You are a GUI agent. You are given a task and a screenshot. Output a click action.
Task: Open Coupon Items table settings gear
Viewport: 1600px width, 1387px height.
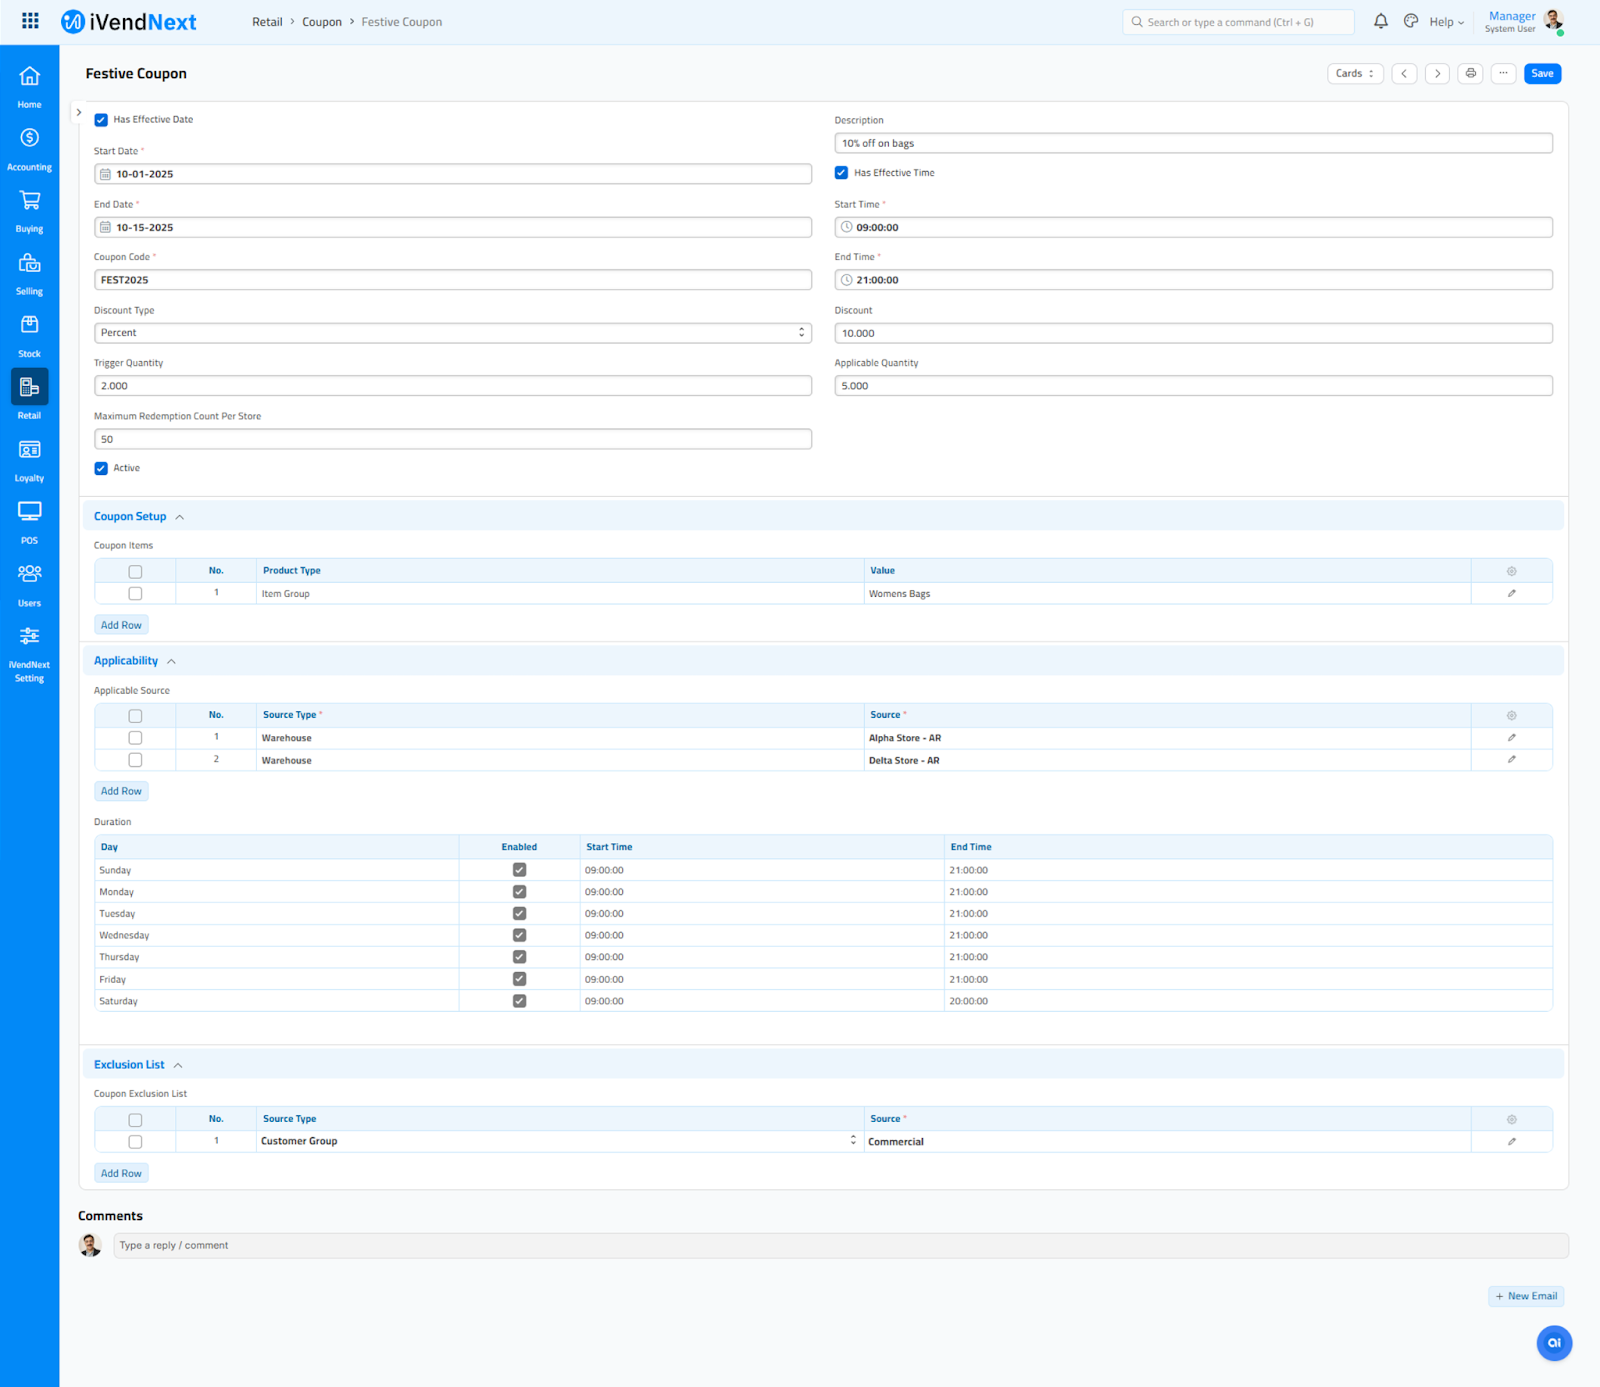click(1511, 571)
